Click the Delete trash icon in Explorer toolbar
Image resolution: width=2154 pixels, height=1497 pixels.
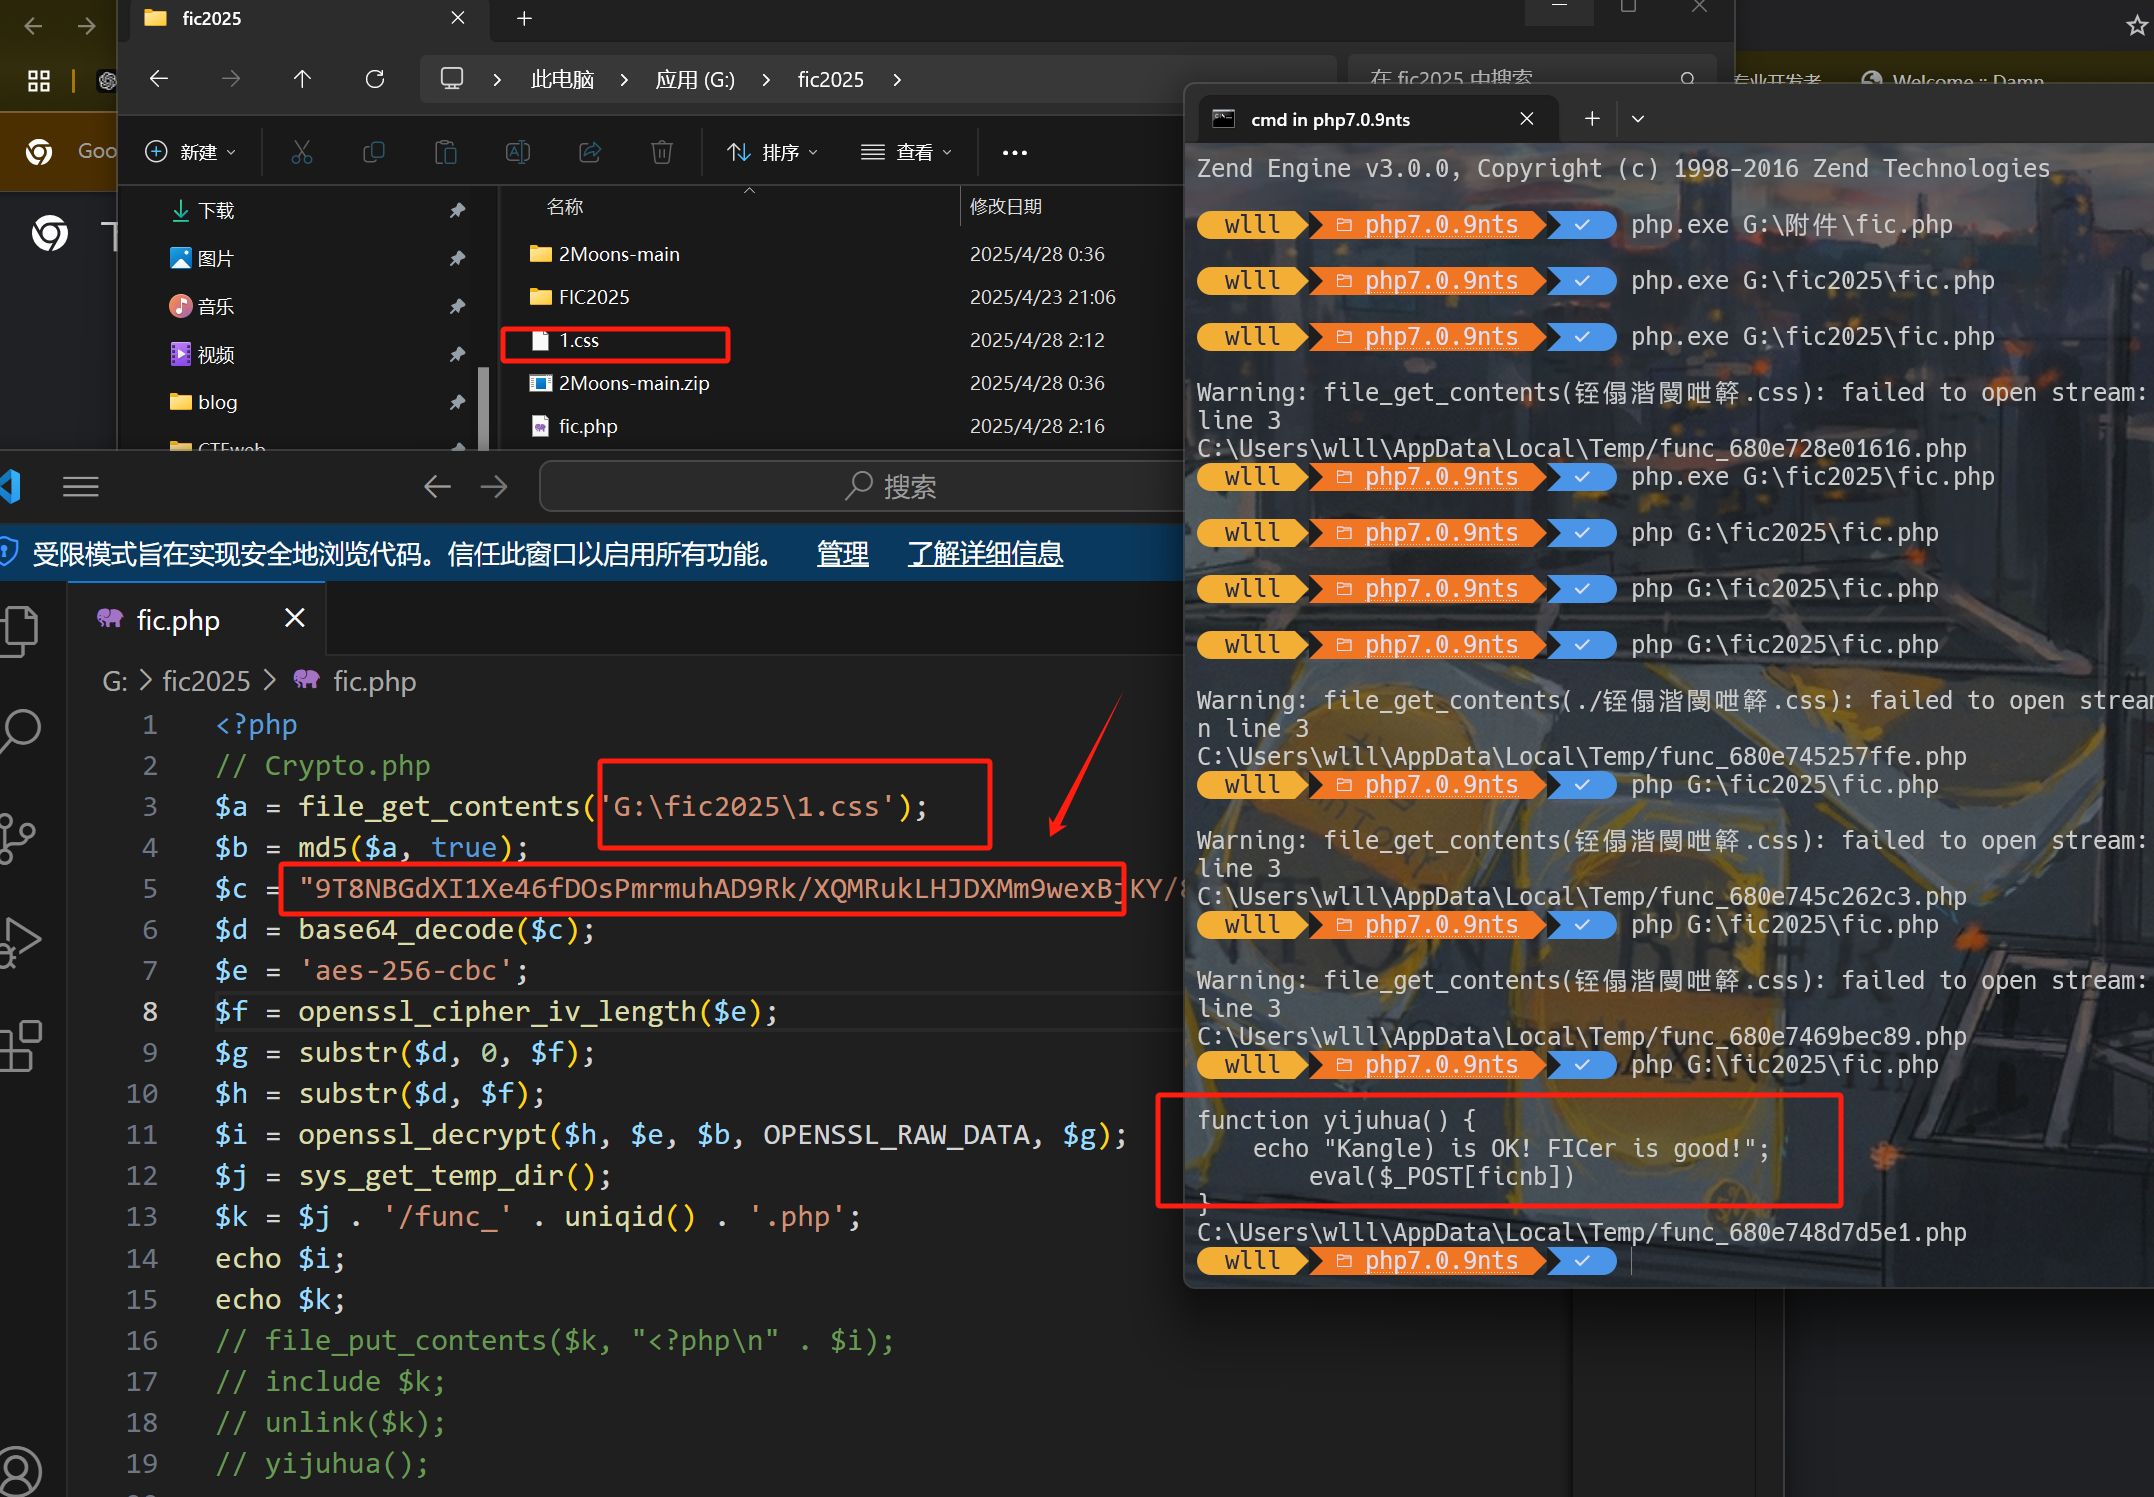[661, 152]
